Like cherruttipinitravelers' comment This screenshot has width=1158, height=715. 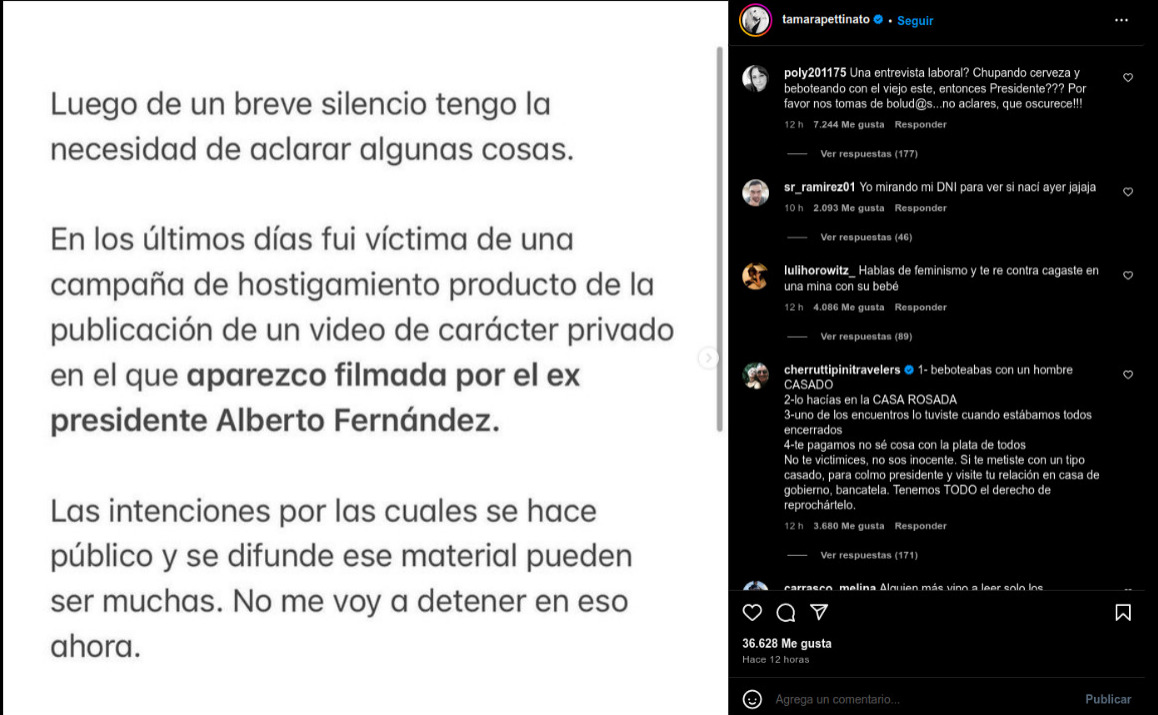[1128, 374]
